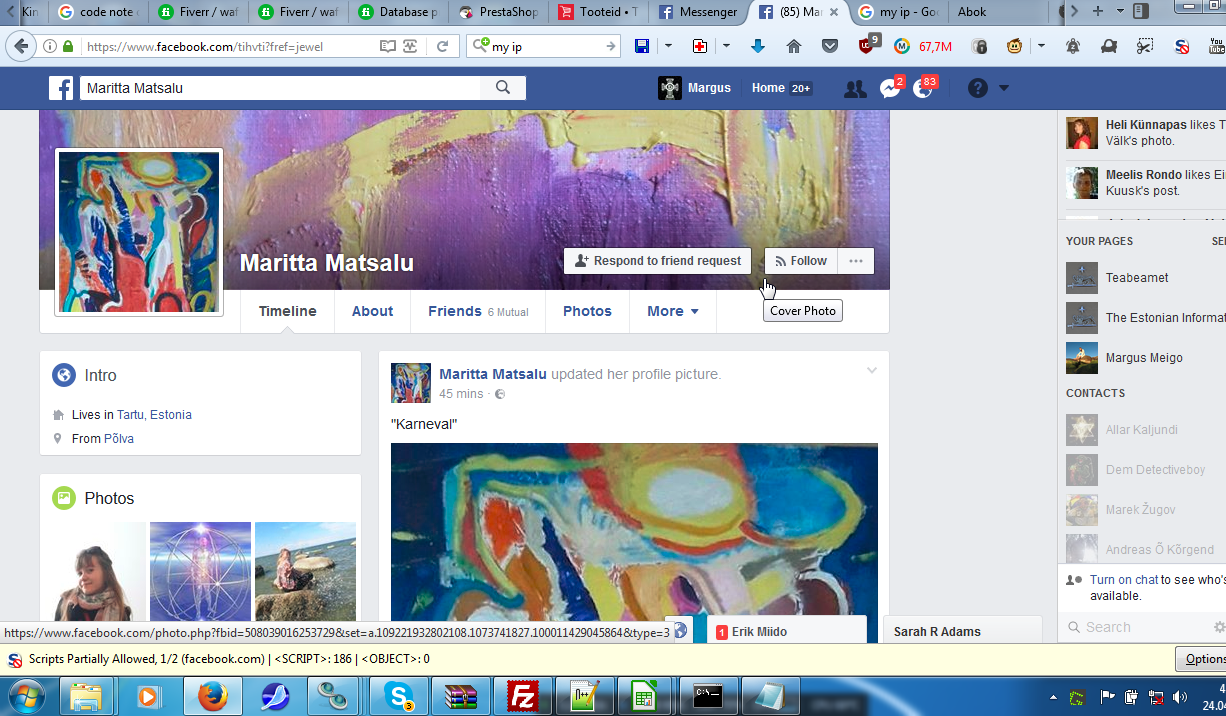Viewport: 1226px width, 716px height.
Task: Open the post options chevron
Action: (x=871, y=371)
